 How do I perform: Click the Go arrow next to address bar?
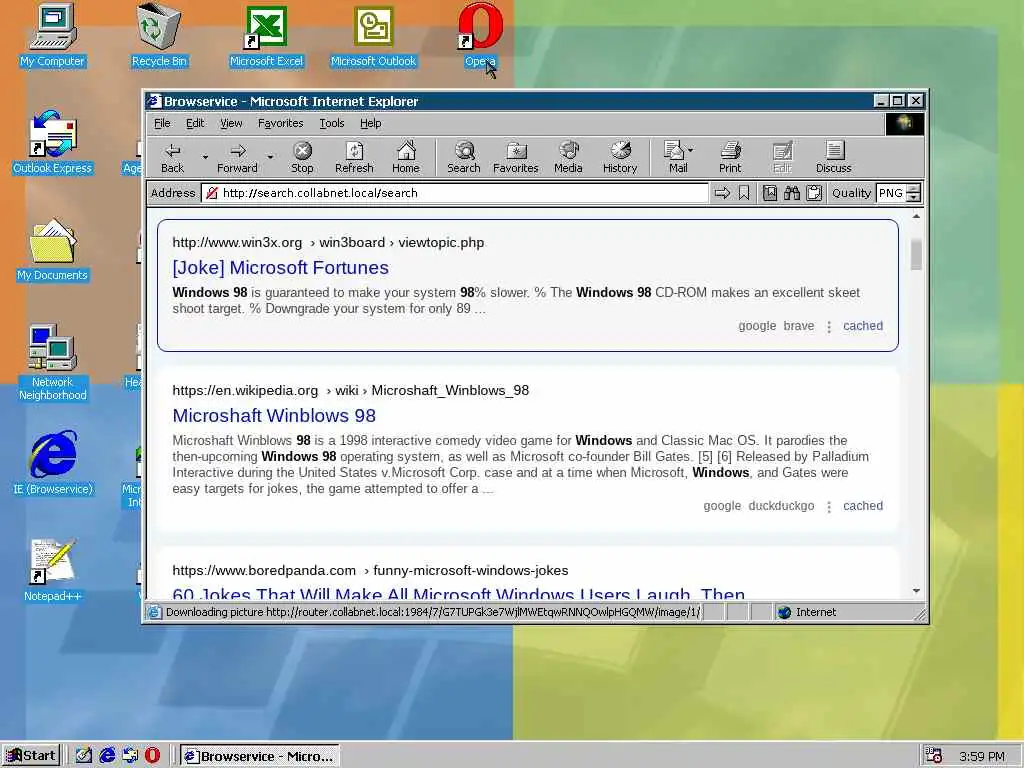click(722, 193)
